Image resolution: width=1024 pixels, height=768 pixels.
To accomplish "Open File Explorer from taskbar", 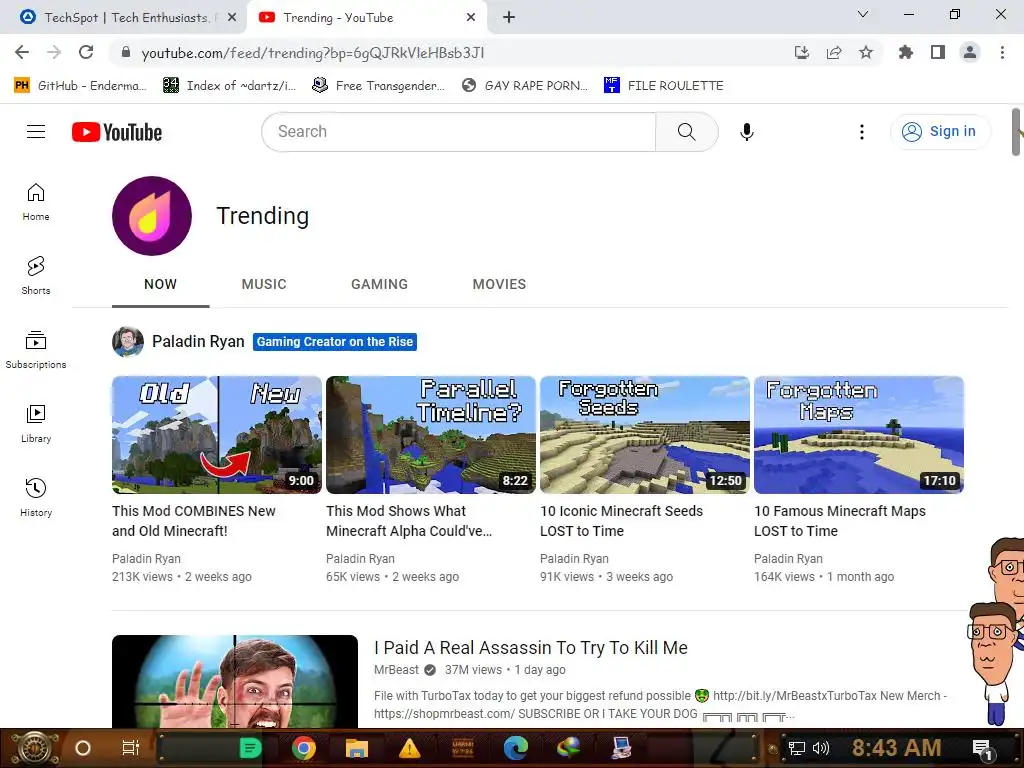I will click(357, 748).
